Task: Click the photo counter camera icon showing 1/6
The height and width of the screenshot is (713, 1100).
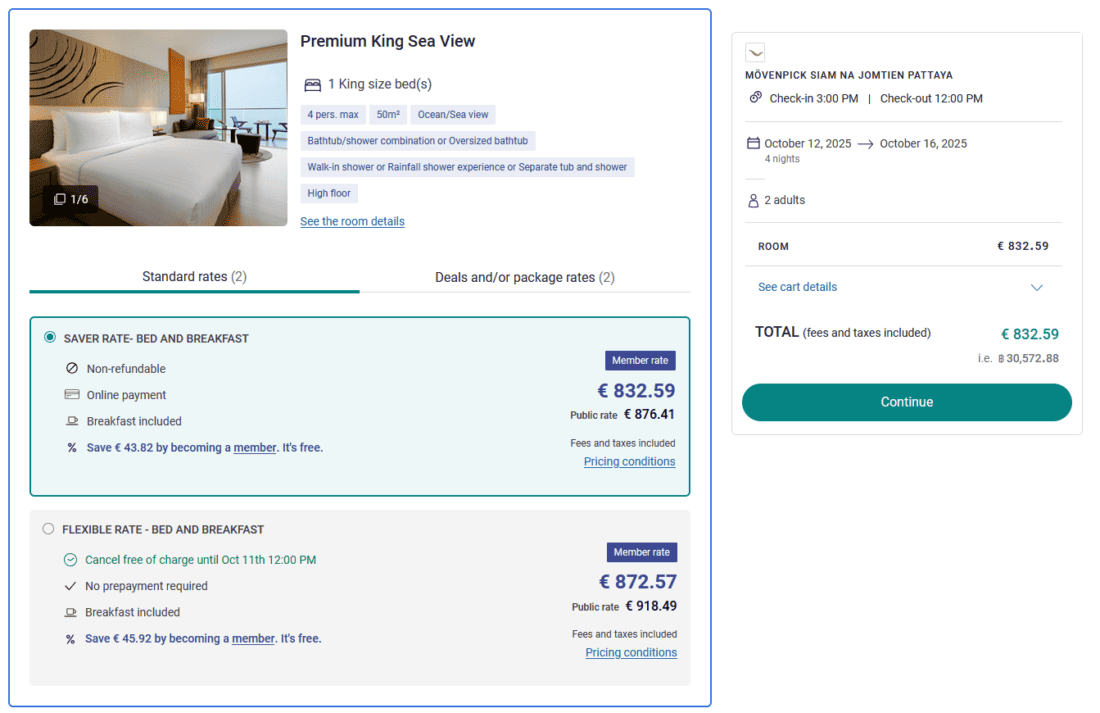Action: pyautogui.click(x=60, y=199)
